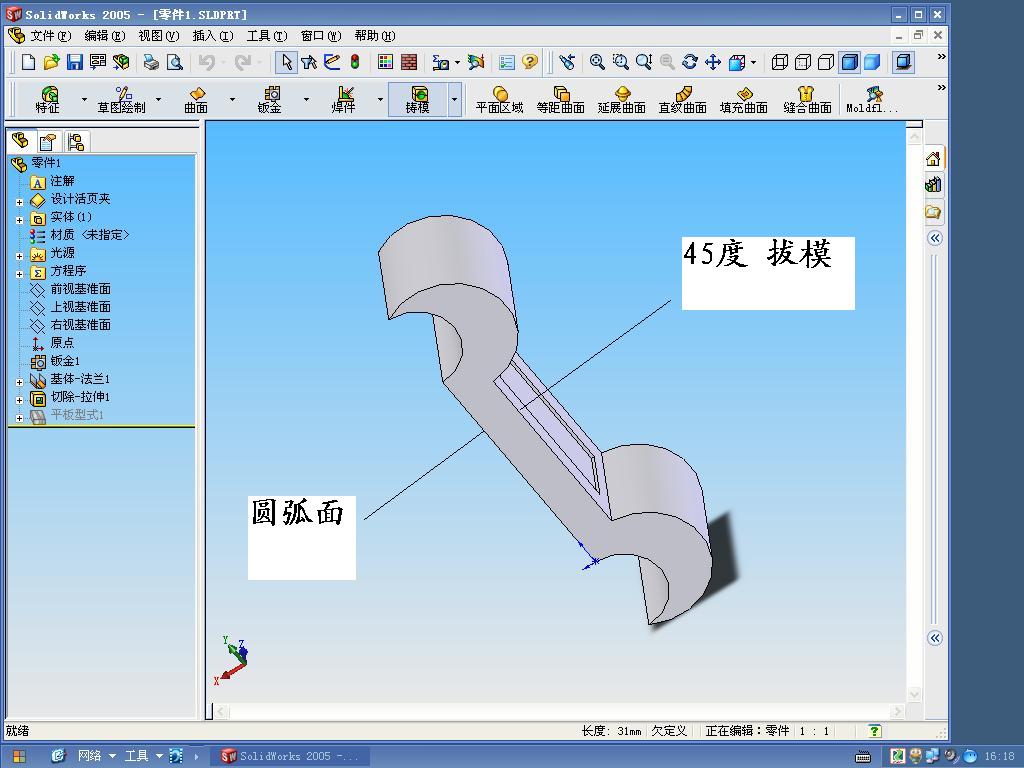Click the Print icon
The height and width of the screenshot is (768, 1024).
pos(151,62)
